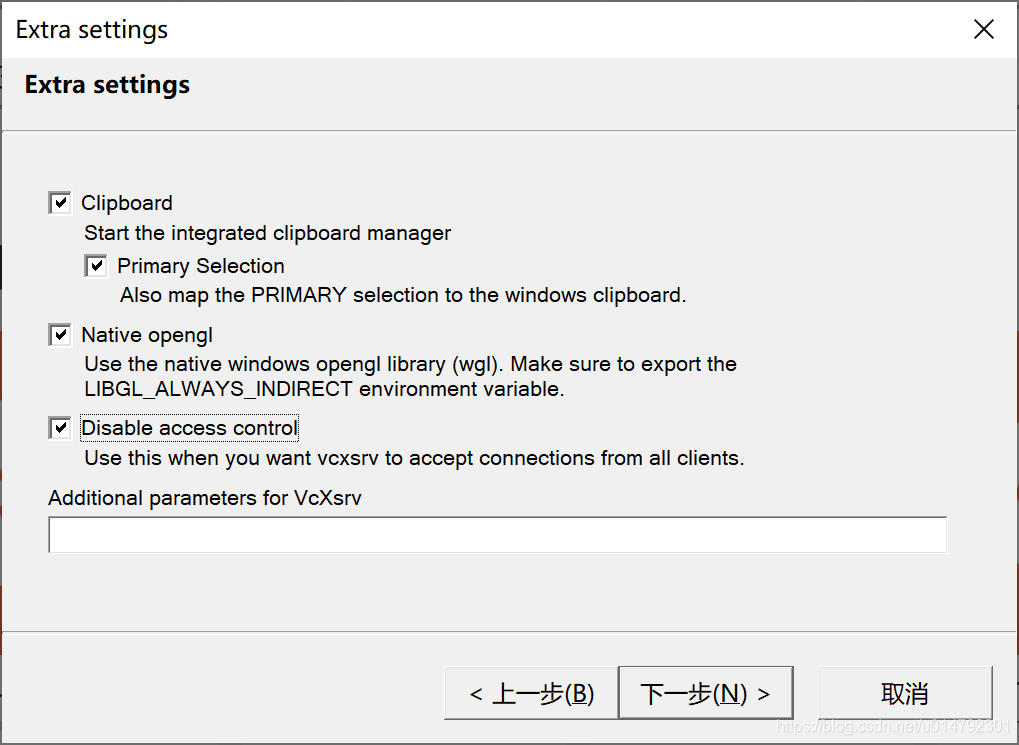1019x745 pixels.
Task: Click the bold 'Extra settings' heading
Action: coord(107,85)
